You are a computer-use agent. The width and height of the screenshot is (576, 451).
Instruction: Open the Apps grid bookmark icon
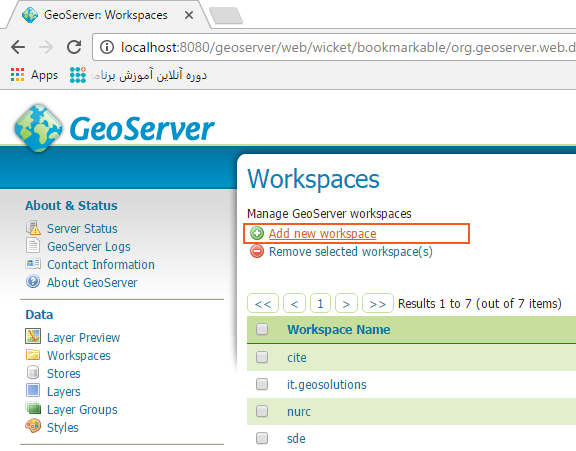(x=17, y=75)
